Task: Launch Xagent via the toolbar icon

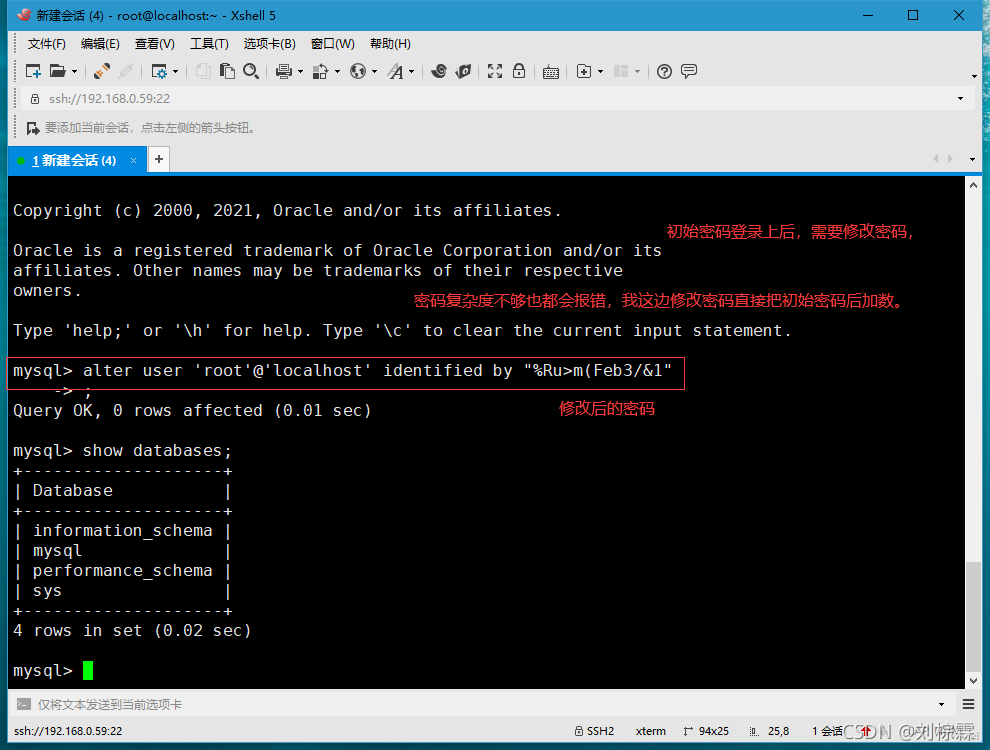Action: point(463,71)
